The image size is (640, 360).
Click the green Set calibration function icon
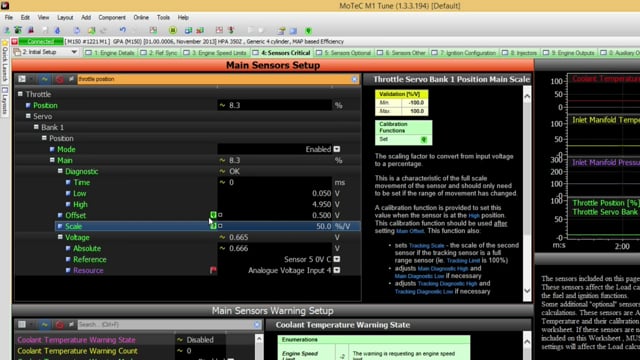[424, 140]
